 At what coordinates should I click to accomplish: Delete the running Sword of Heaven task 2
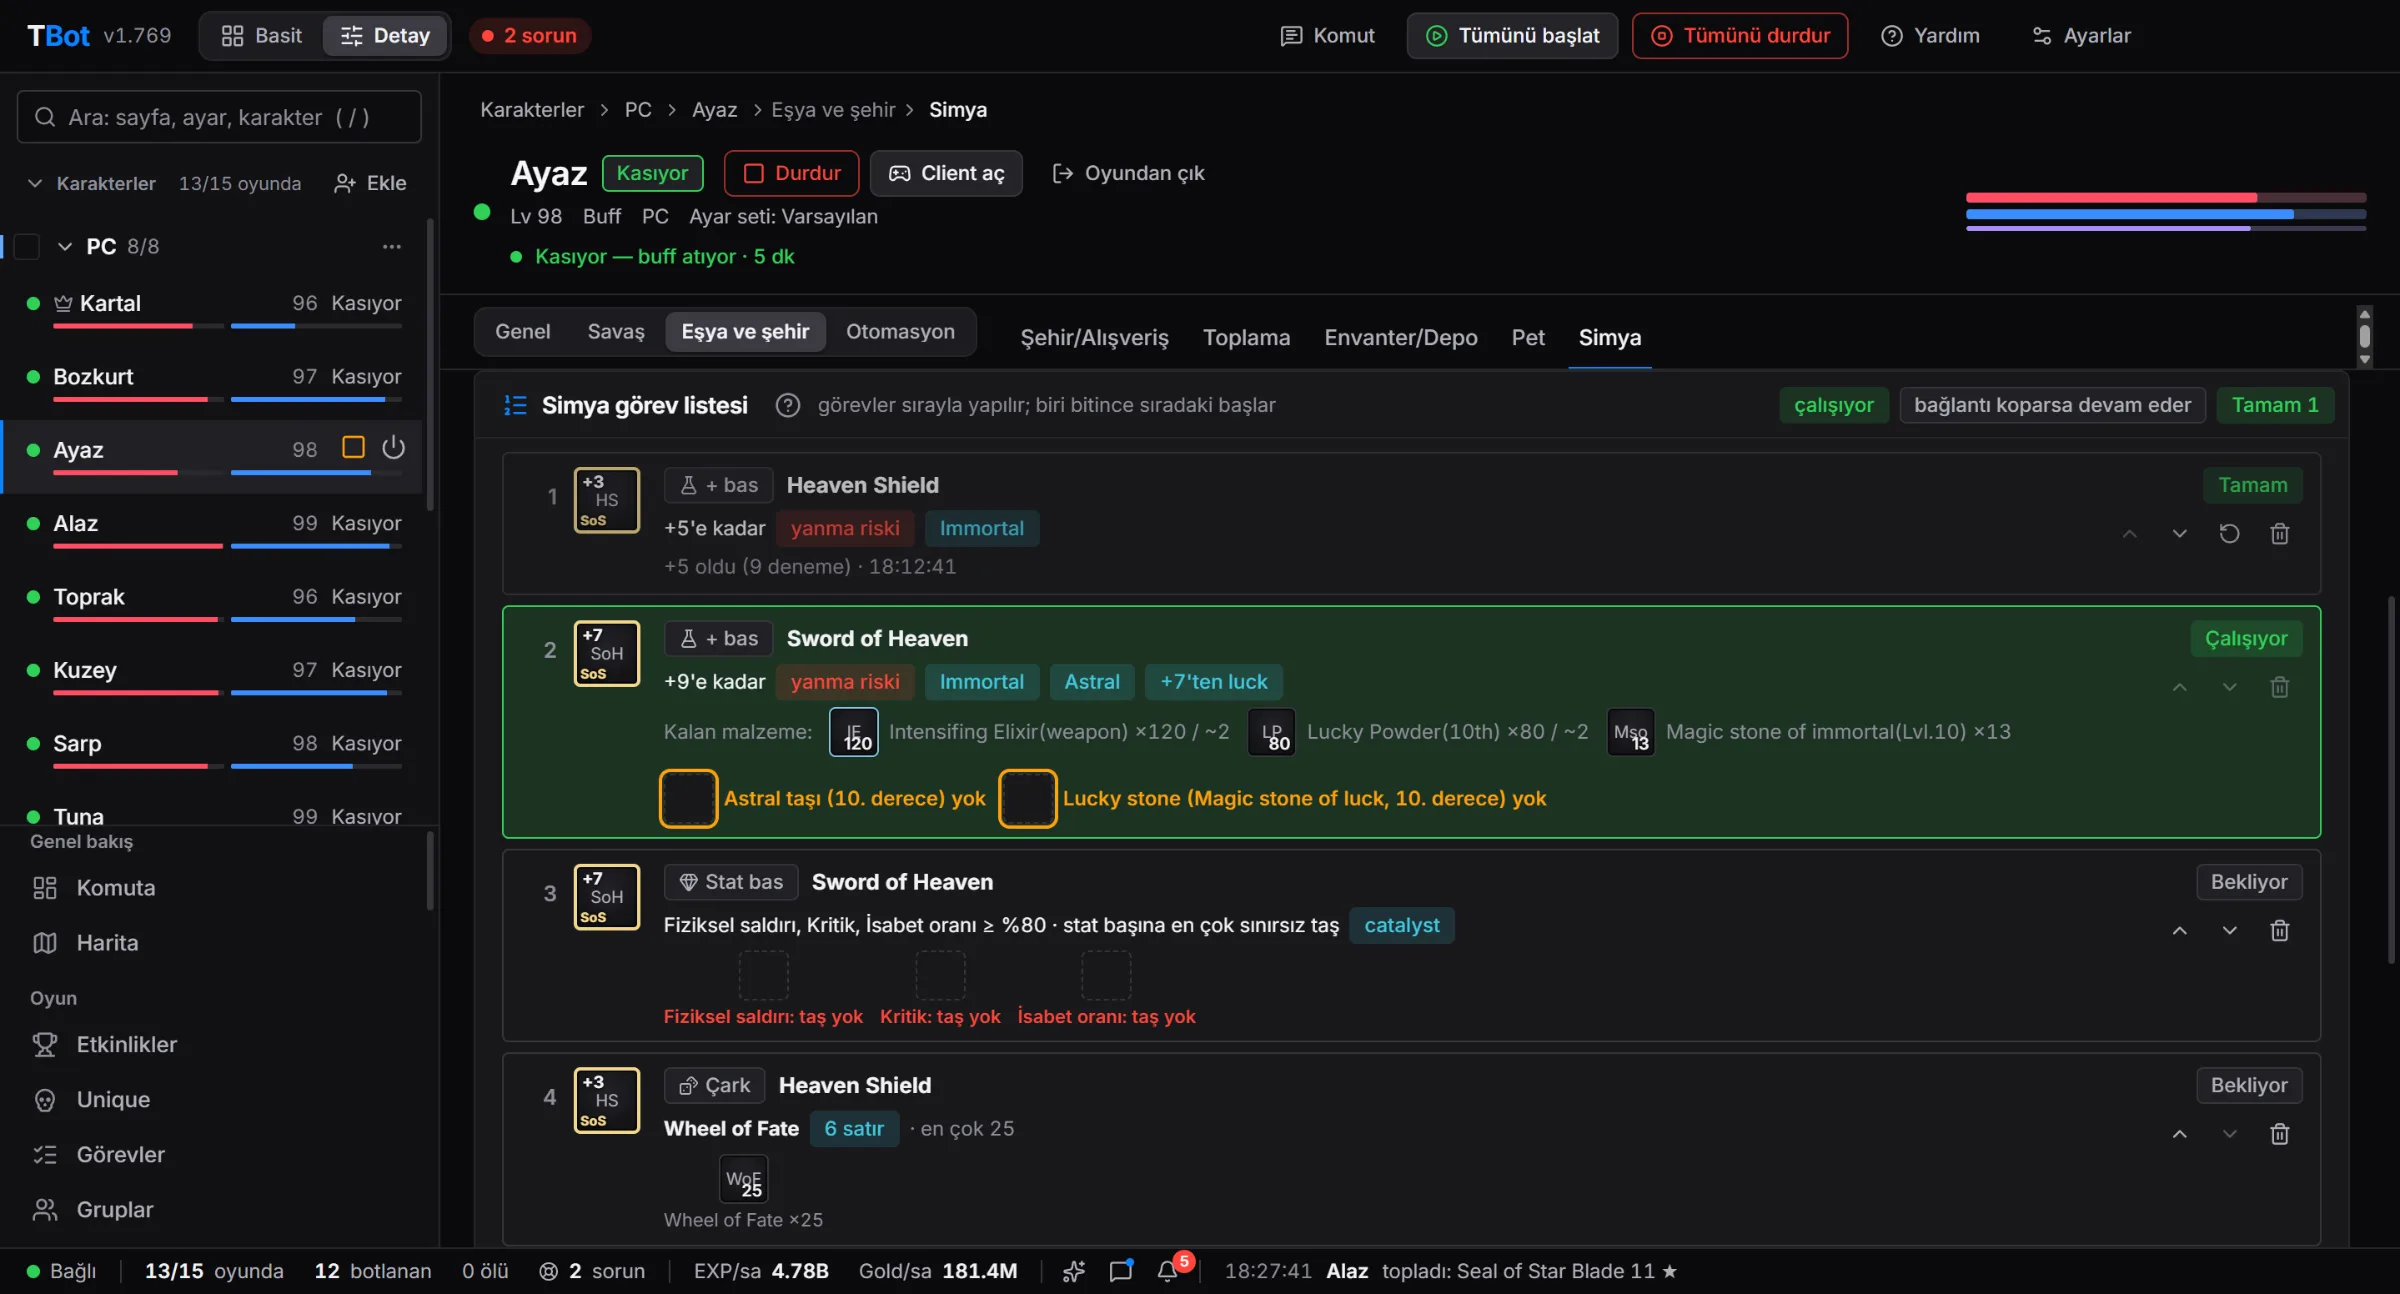(2279, 687)
